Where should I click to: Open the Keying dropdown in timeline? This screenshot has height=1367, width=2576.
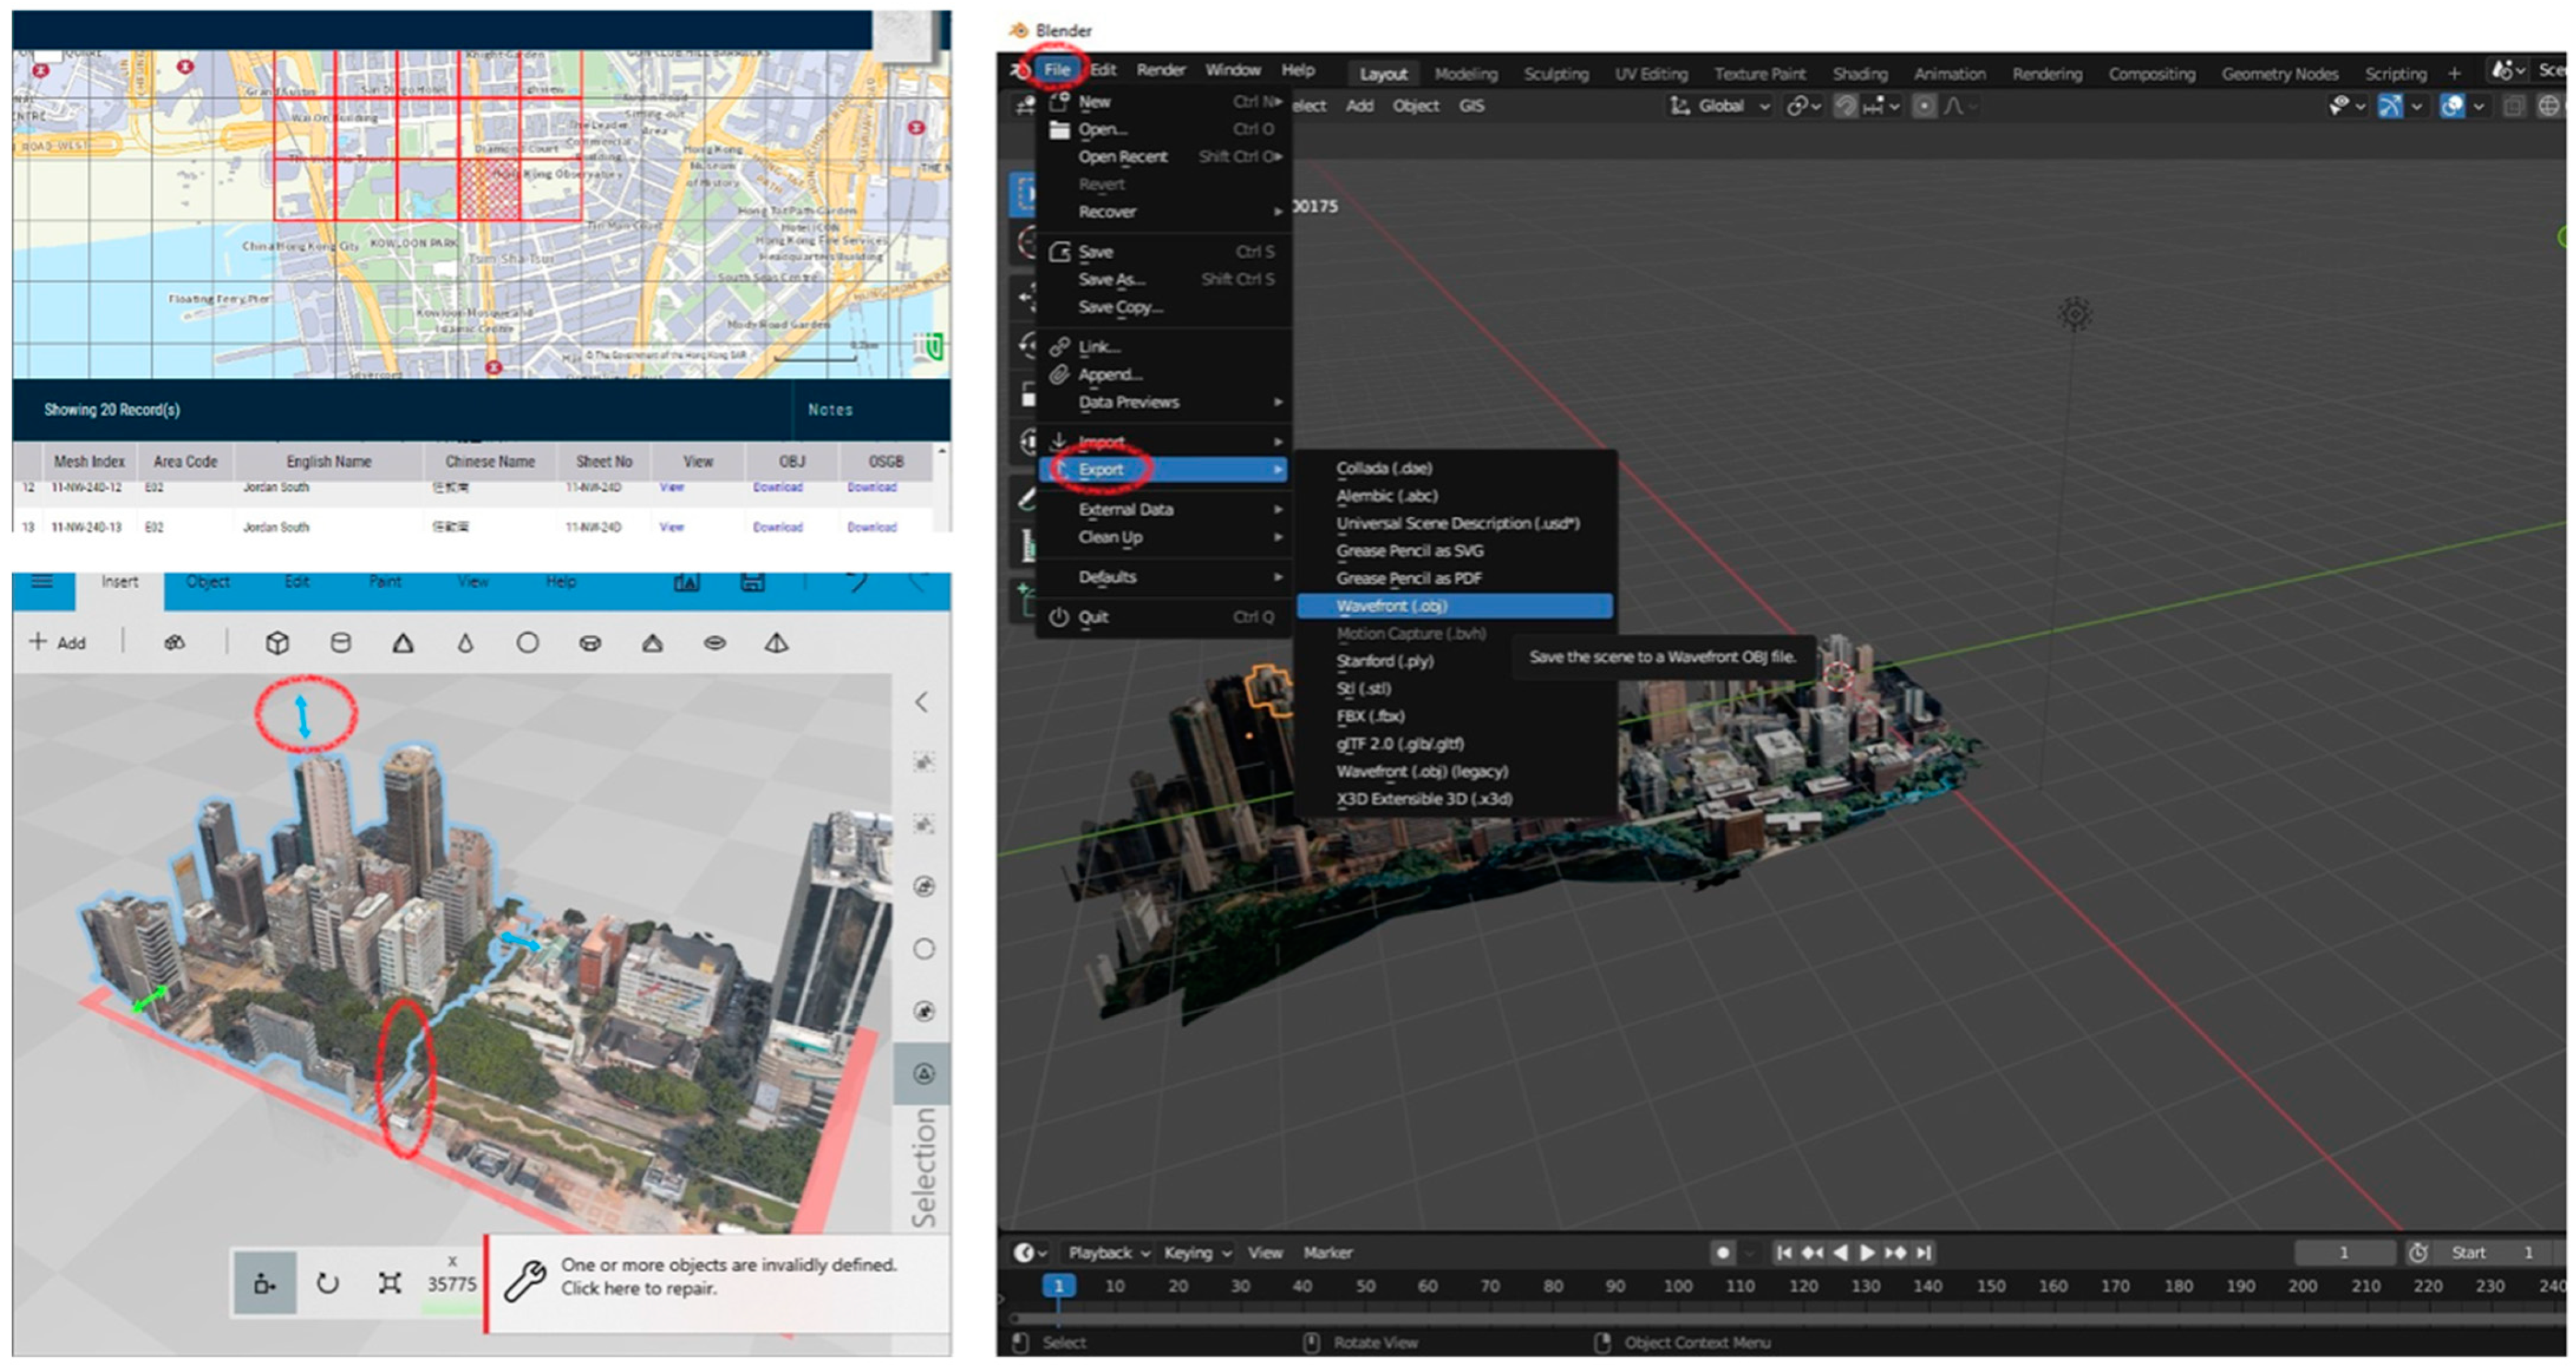1196,1252
